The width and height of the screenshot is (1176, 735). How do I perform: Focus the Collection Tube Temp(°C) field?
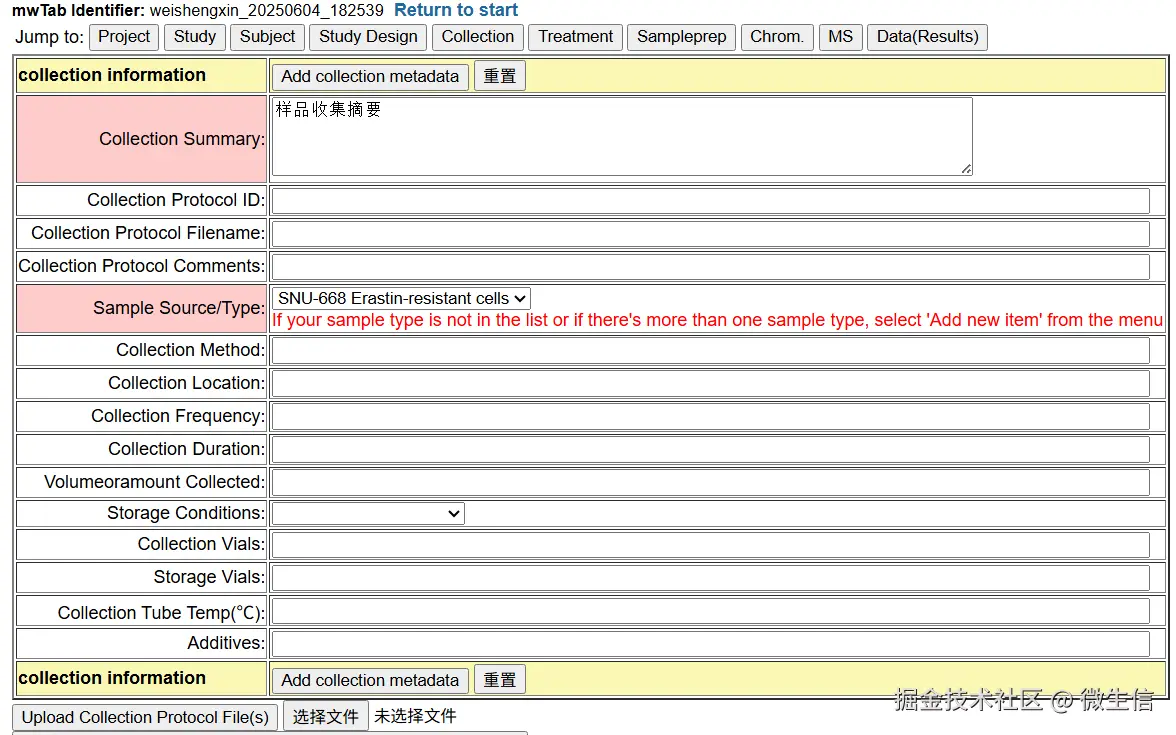pos(710,611)
